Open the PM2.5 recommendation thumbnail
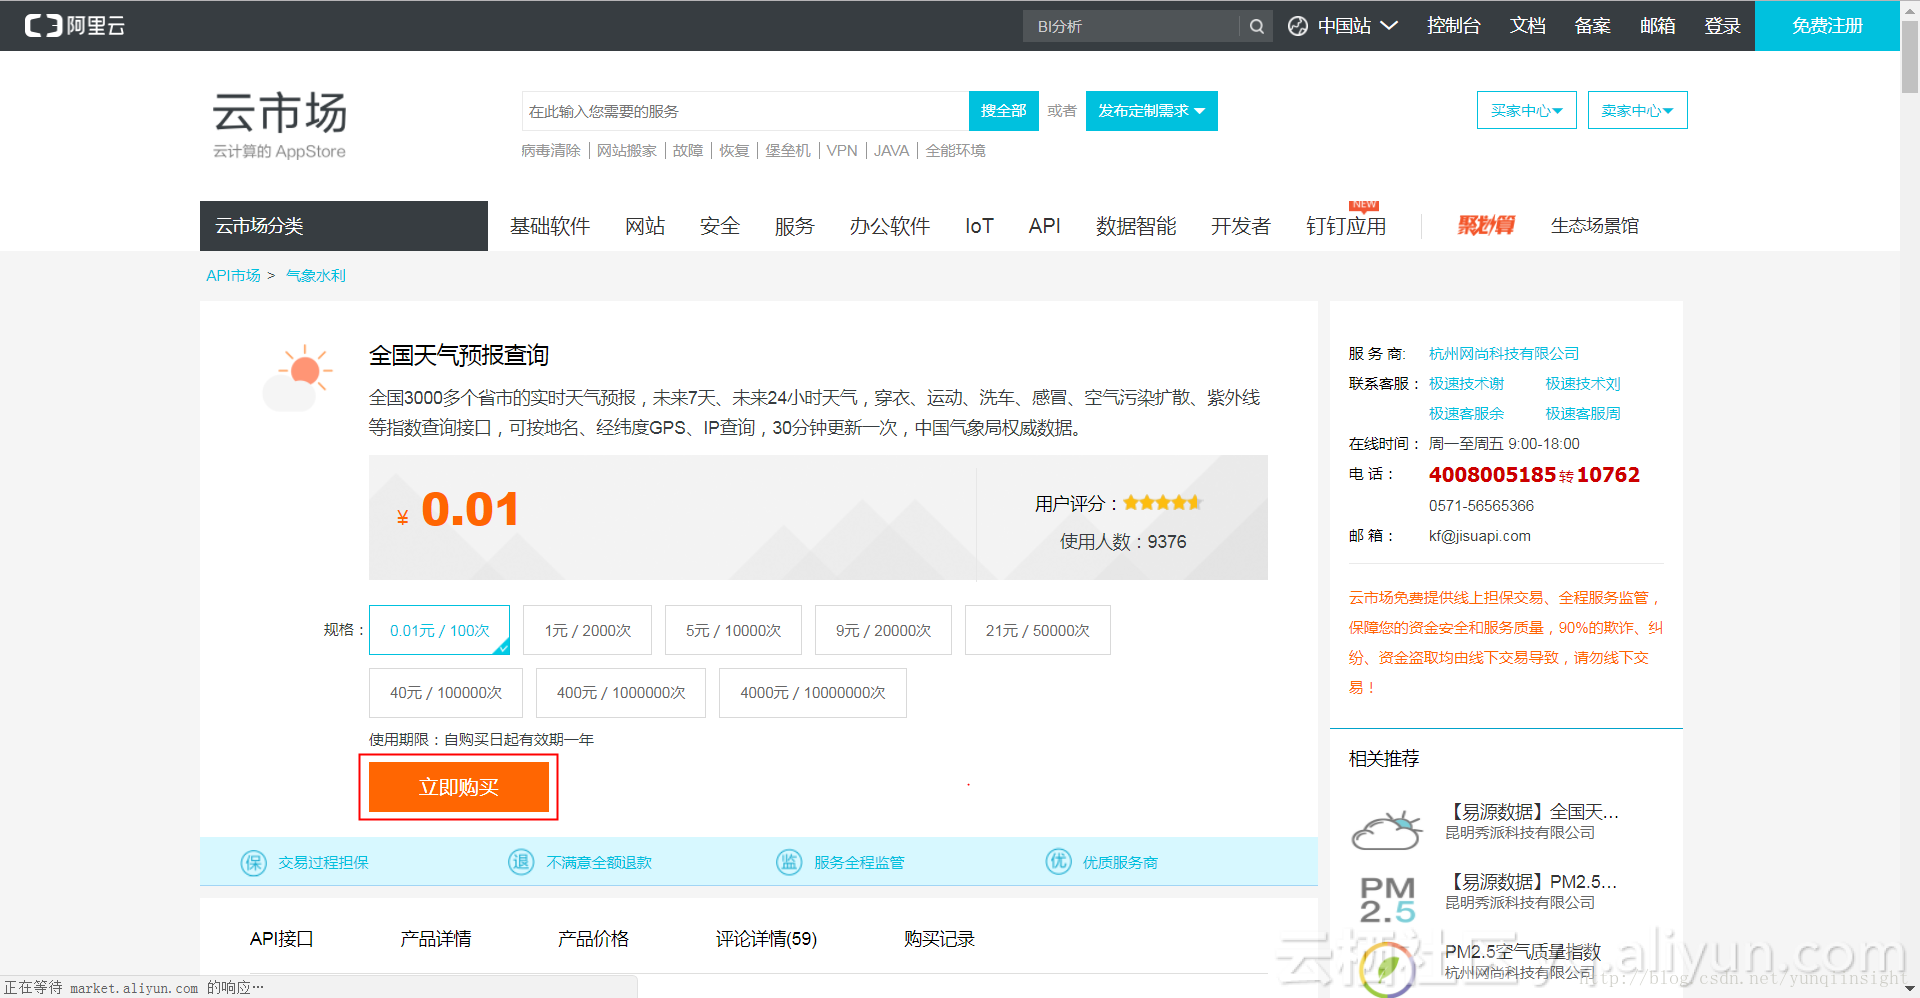This screenshot has height=998, width=1920. click(x=1388, y=899)
